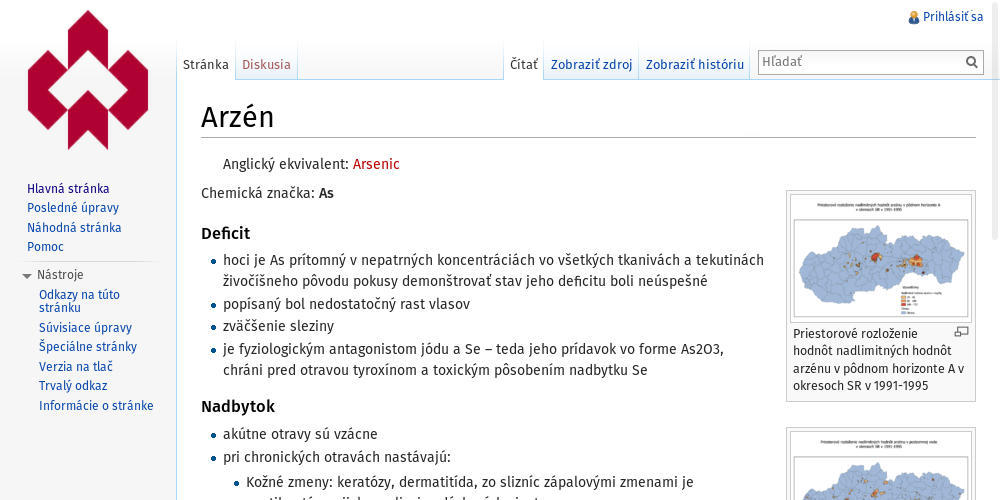
Task: Open Posledné úpravy in sidebar
Action: click(73, 208)
